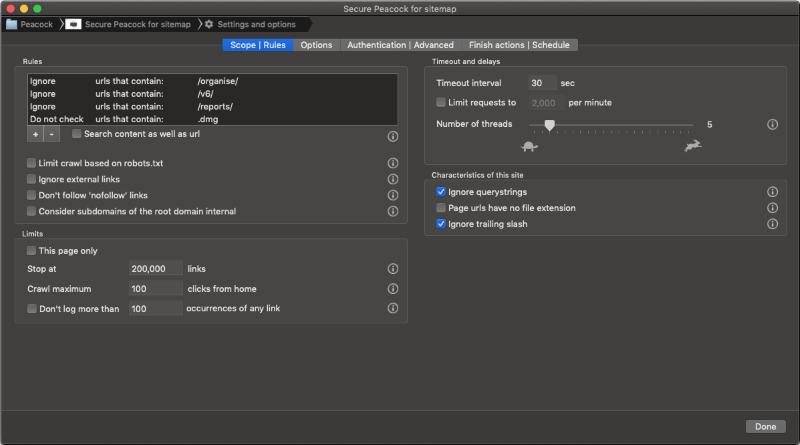The height and width of the screenshot is (445, 800).
Task: Click the Peacock folder icon in breadcrumb
Action: point(11,23)
